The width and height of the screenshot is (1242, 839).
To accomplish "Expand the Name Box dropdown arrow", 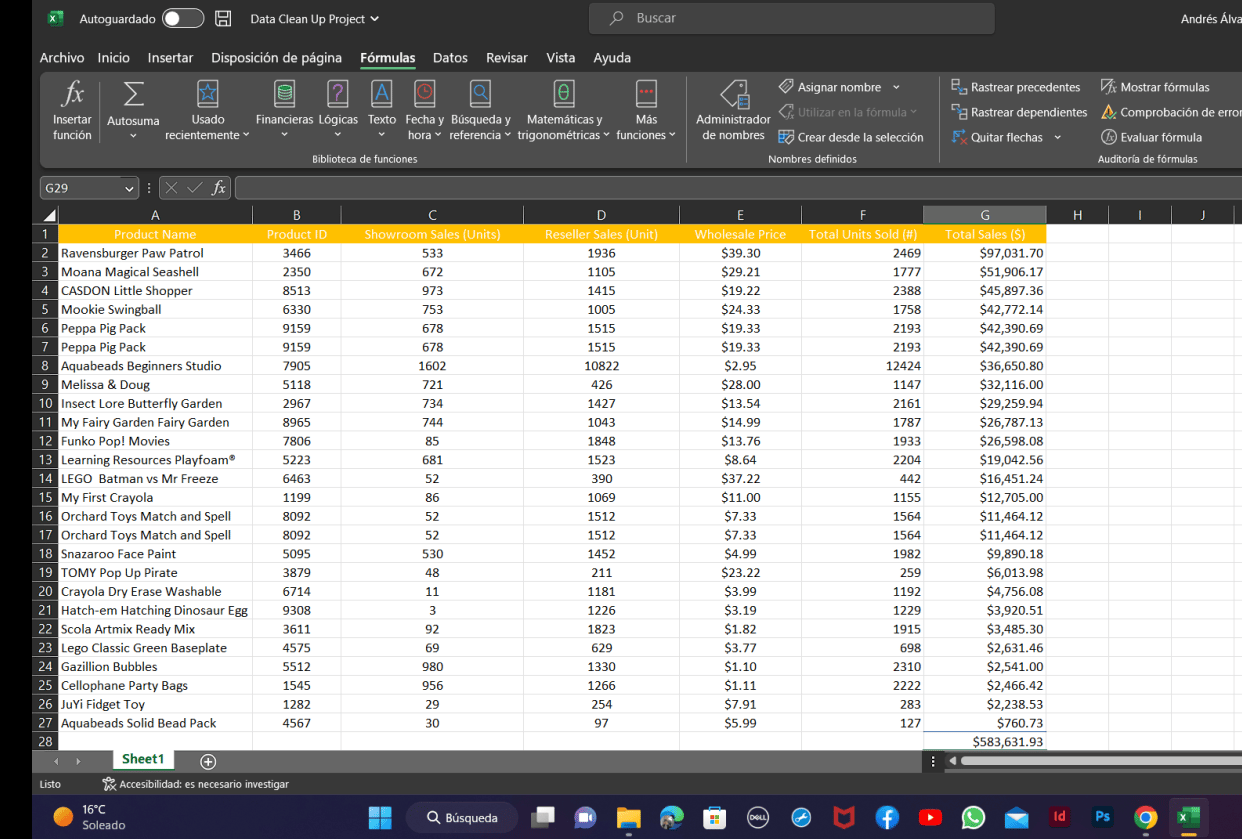I will click(x=129, y=188).
